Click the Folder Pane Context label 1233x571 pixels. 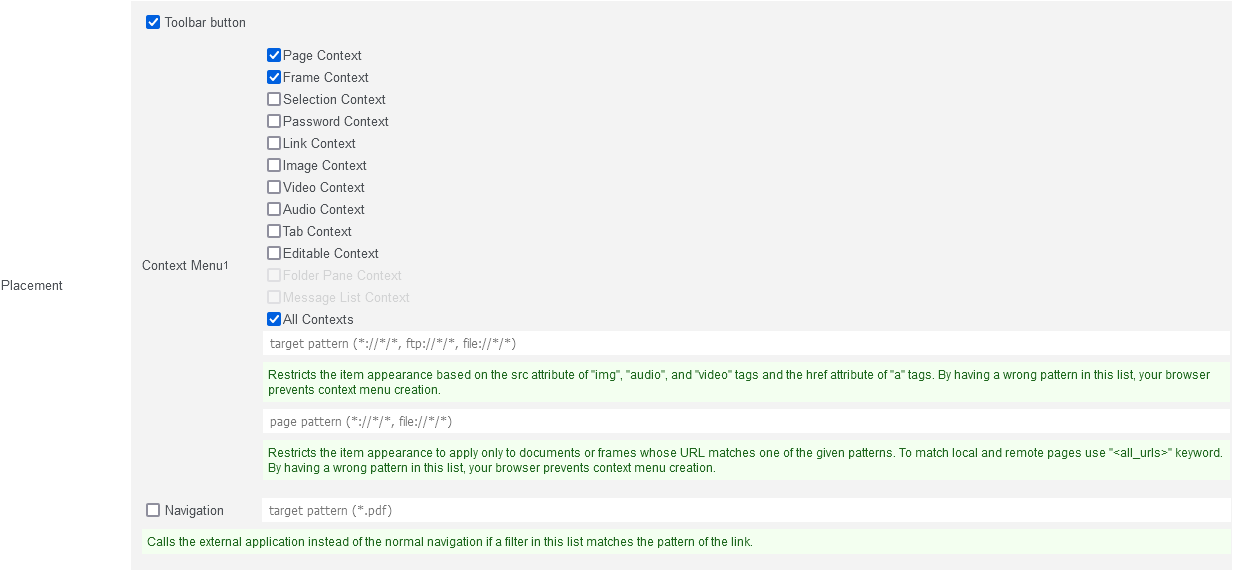[342, 276]
